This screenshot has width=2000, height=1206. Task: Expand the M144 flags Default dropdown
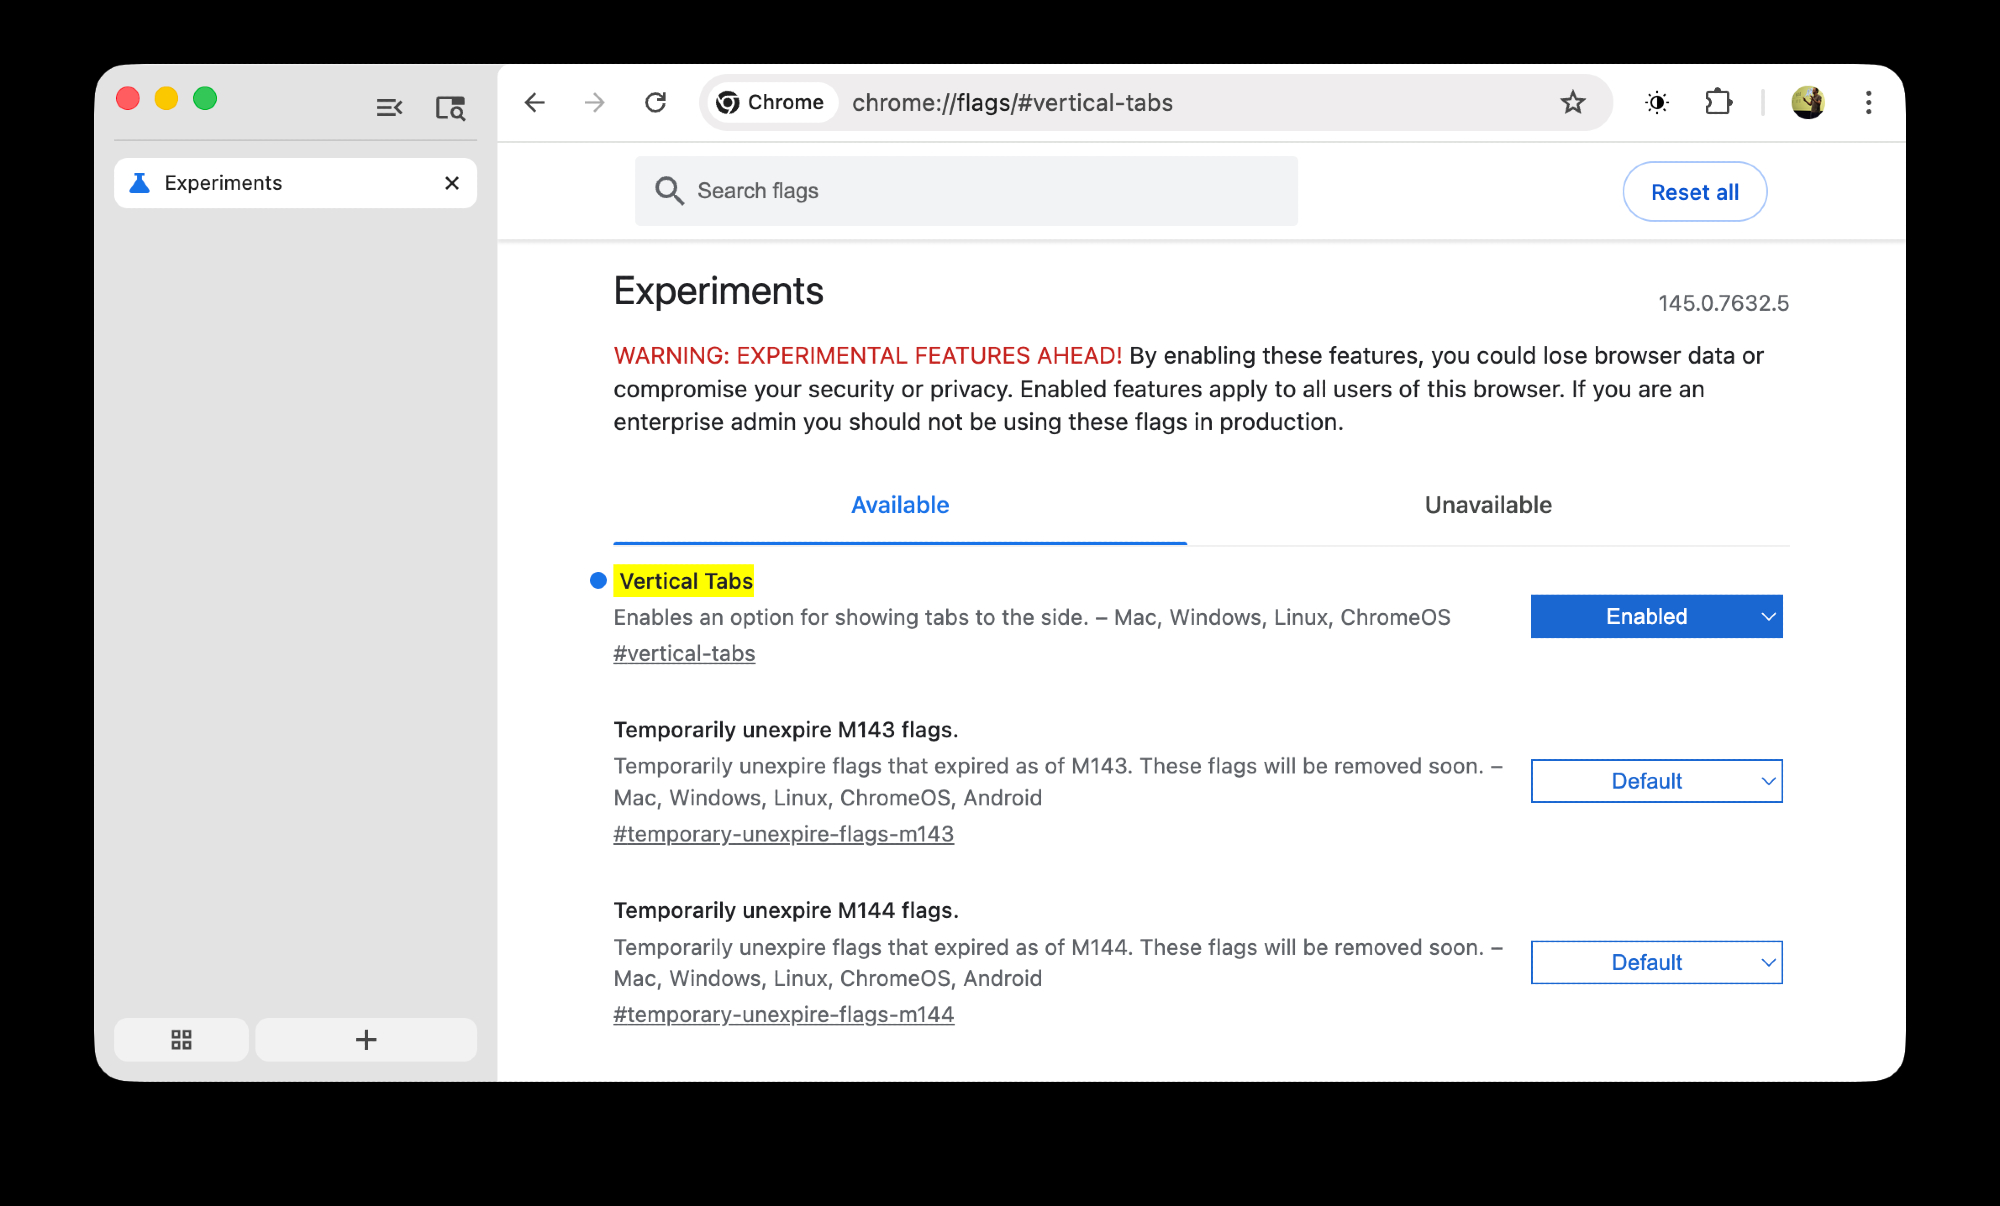[1656, 962]
